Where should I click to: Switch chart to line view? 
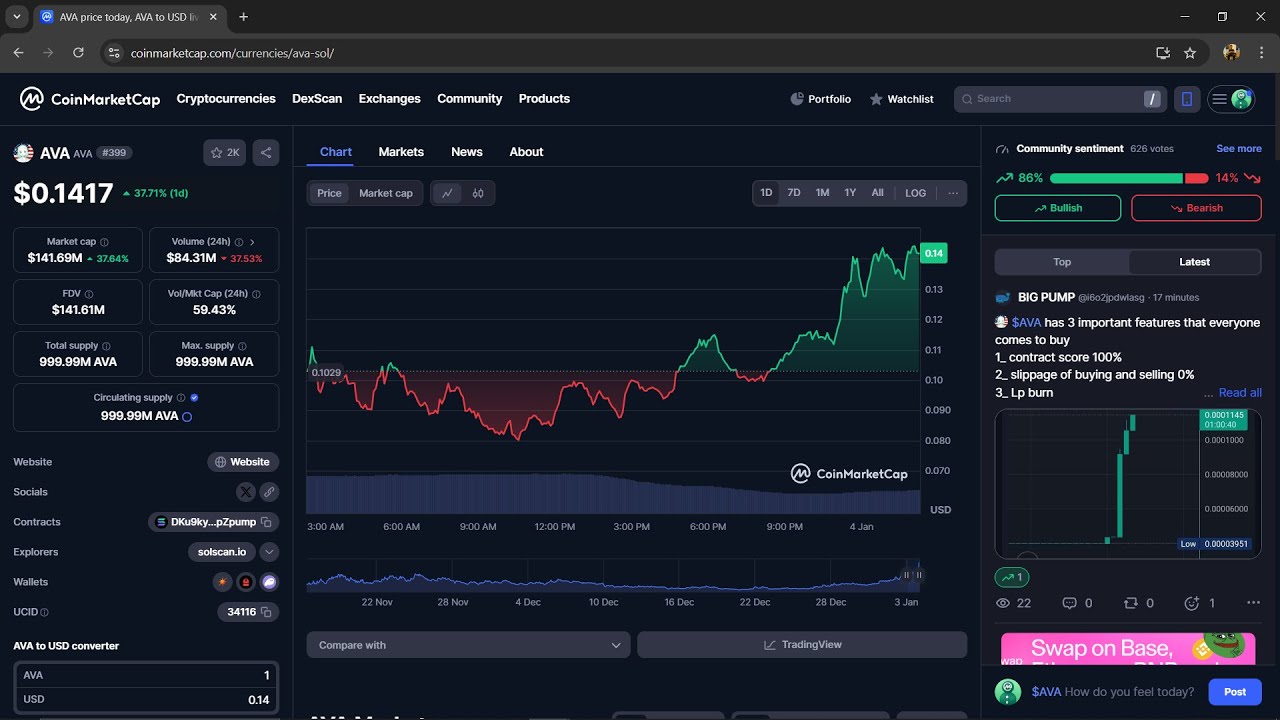coord(447,193)
